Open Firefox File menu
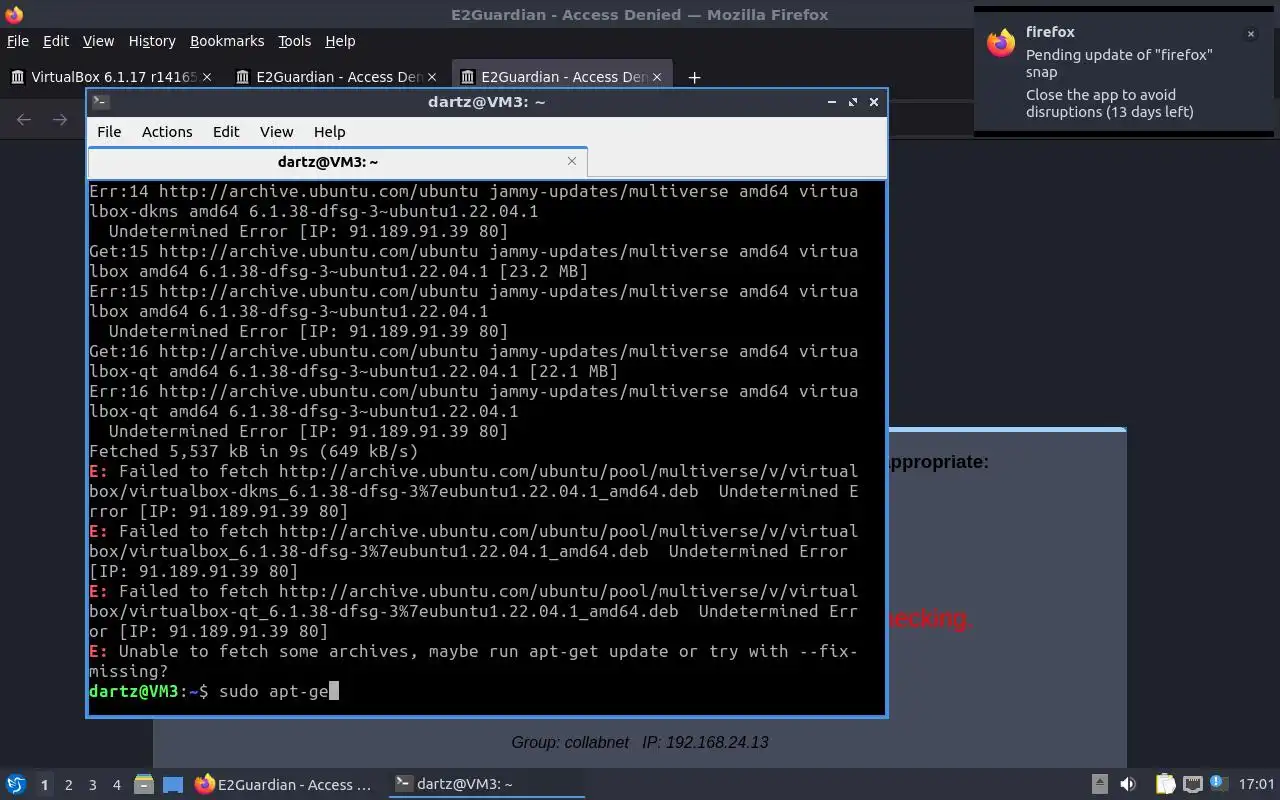The image size is (1280, 800). click(18, 41)
